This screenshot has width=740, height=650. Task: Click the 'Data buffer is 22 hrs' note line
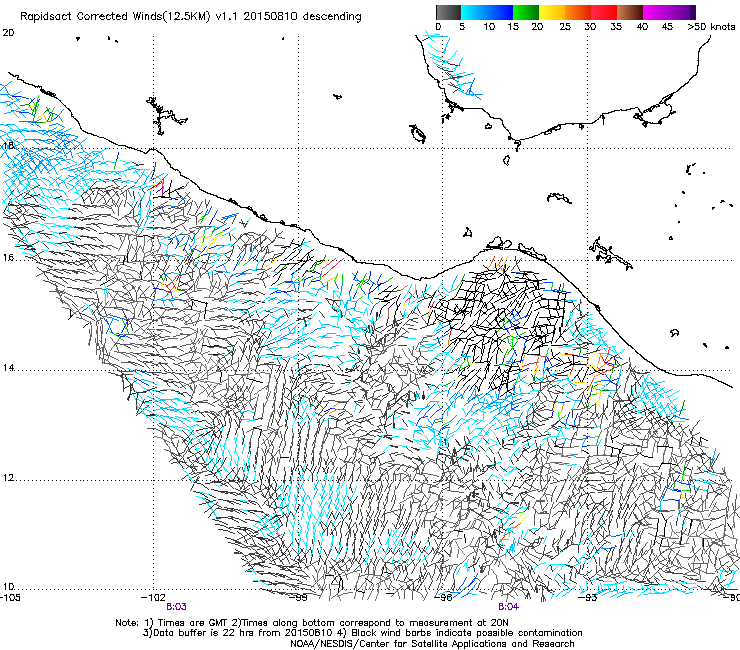pyautogui.click(x=362, y=633)
